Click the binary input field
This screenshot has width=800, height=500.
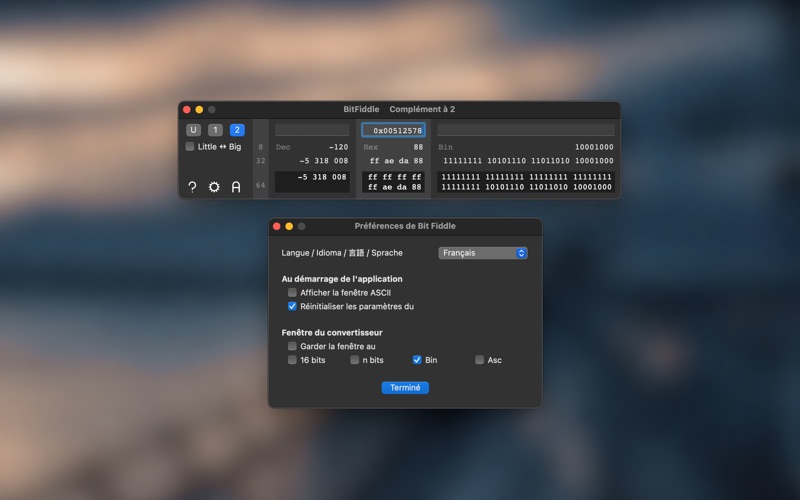[x=526, y=130]
